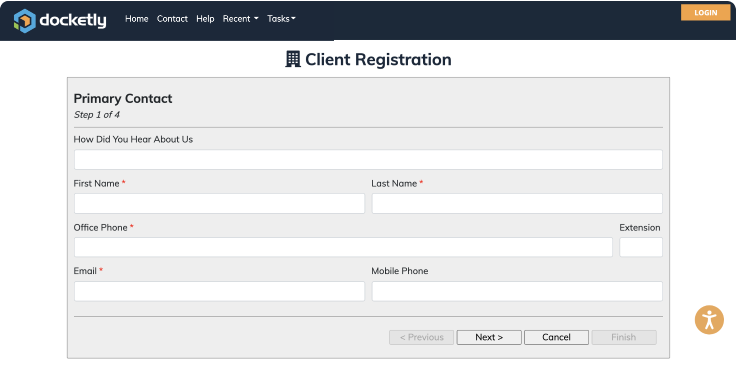The width and height of the screenshot is (736, 392).
Task: Click the building icon beside Client Registration
Action: coord(293,59)
